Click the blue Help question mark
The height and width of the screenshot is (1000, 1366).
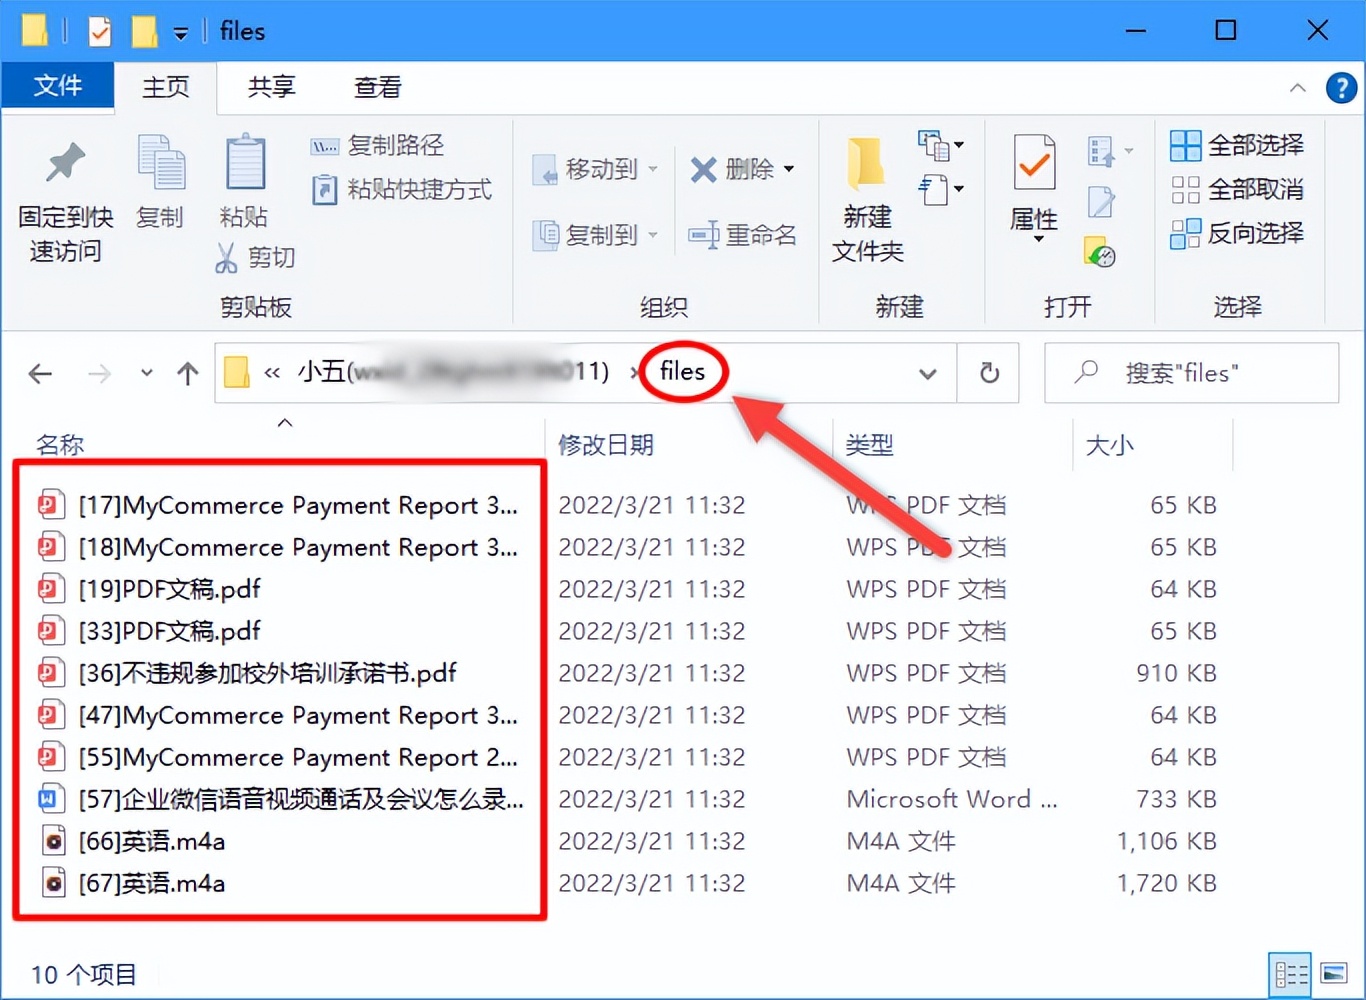[x=1341, y=88]
